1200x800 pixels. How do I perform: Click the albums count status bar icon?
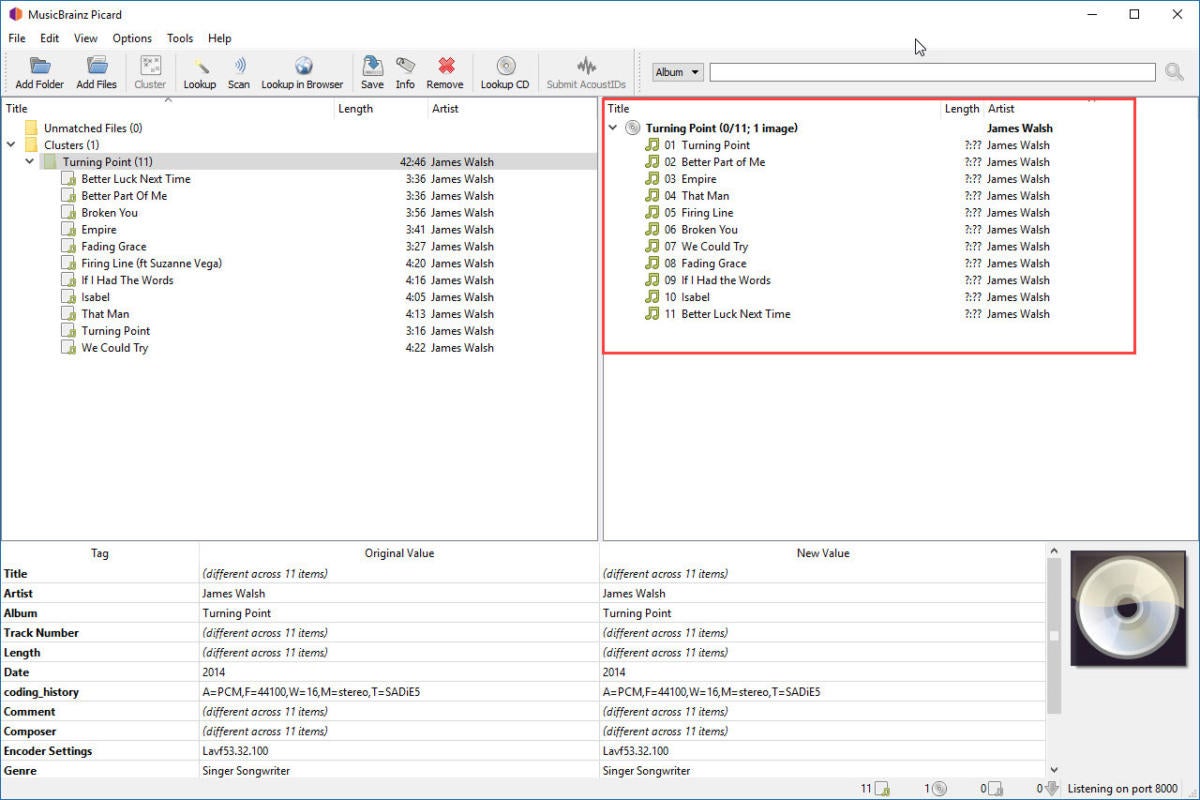point(940,789)
